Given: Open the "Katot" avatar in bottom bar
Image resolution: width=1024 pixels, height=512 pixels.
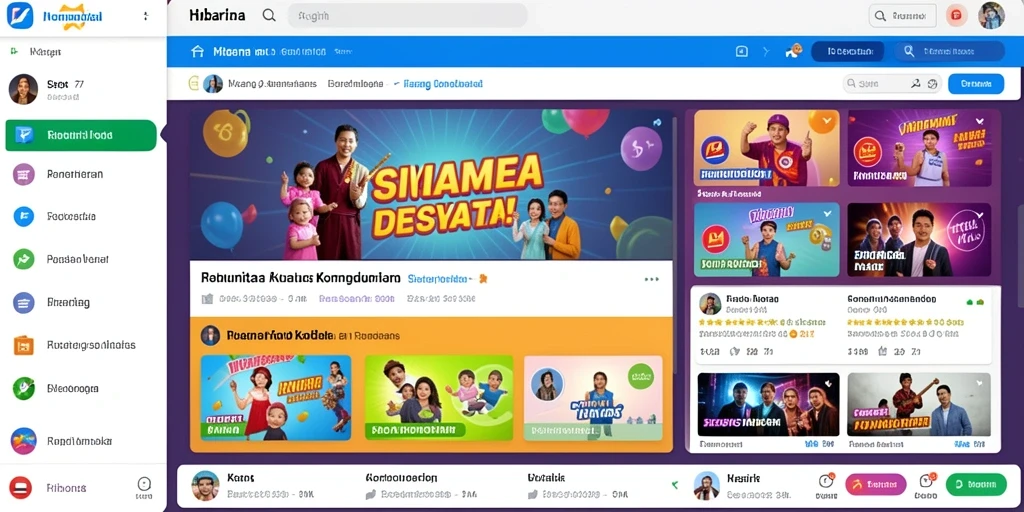Looking at the screenshot, I should click(x=204, y=485).
